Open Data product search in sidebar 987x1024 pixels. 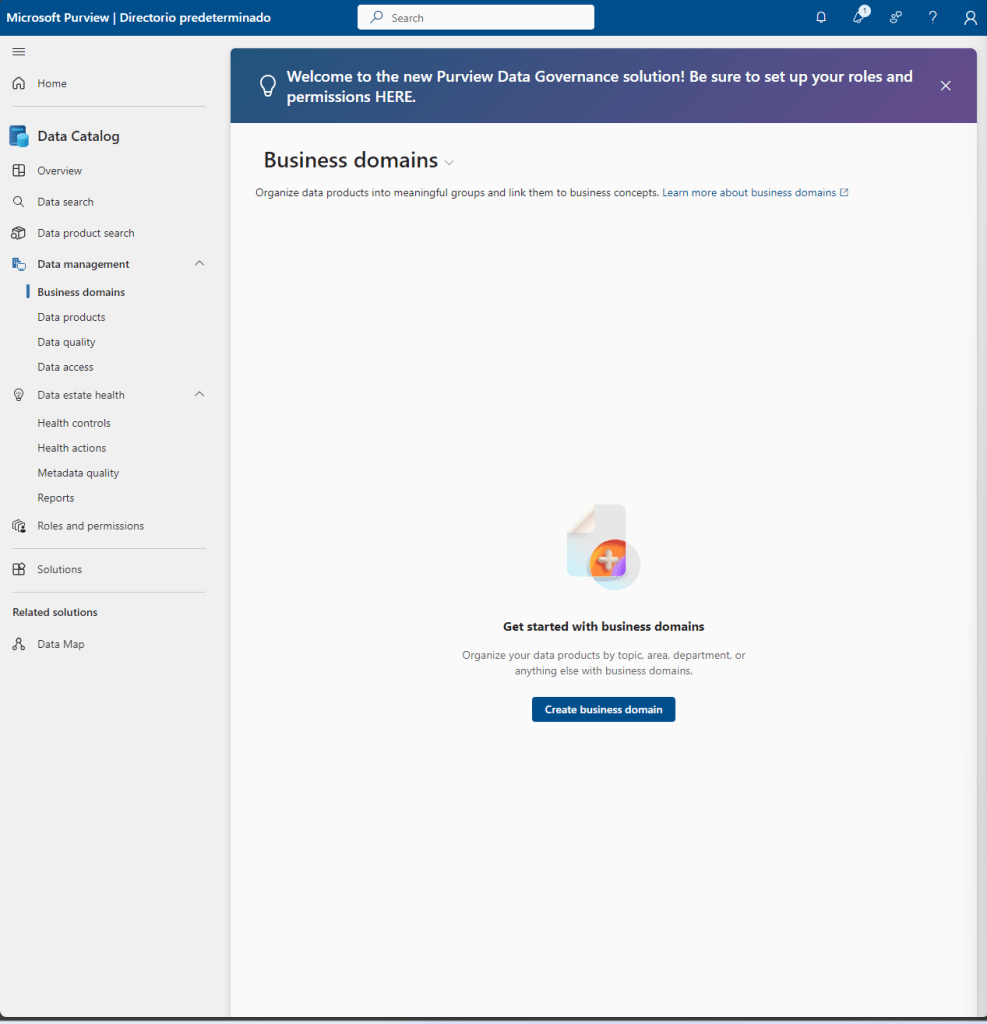pyautogui.click(x=85, y=233)
